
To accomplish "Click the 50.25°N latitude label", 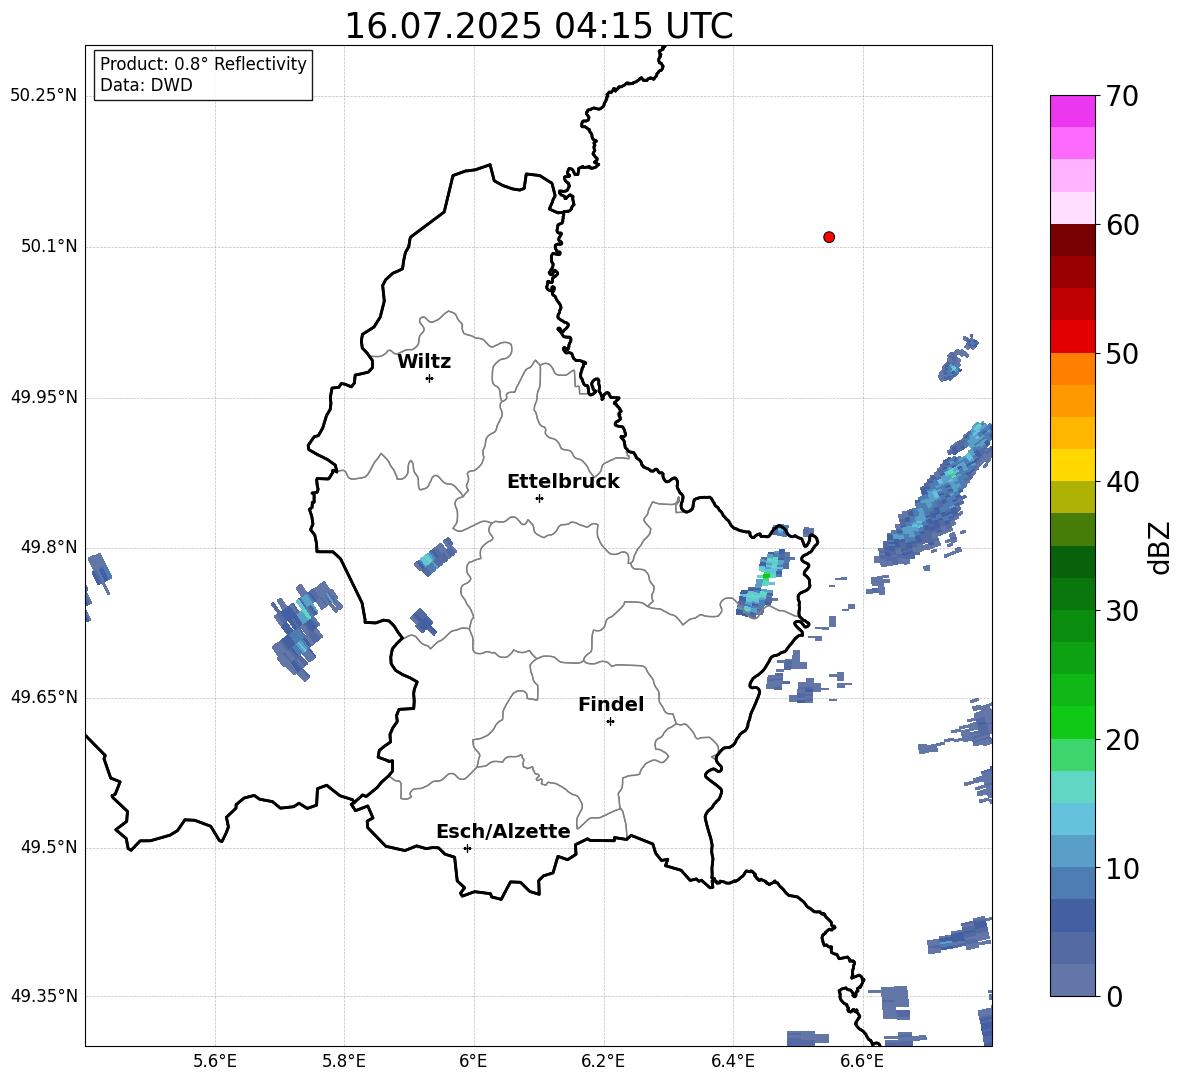I will 43,95.
